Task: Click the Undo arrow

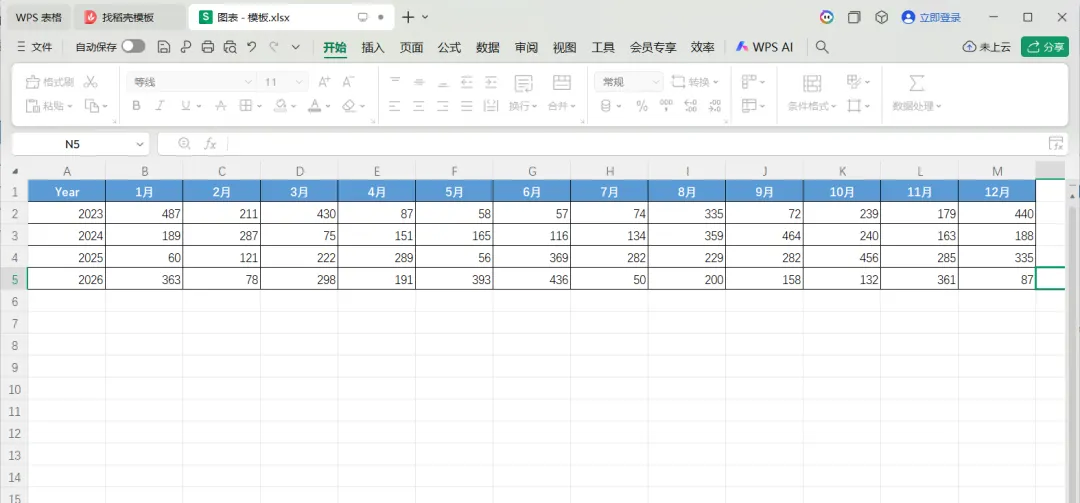Action: 251,47
